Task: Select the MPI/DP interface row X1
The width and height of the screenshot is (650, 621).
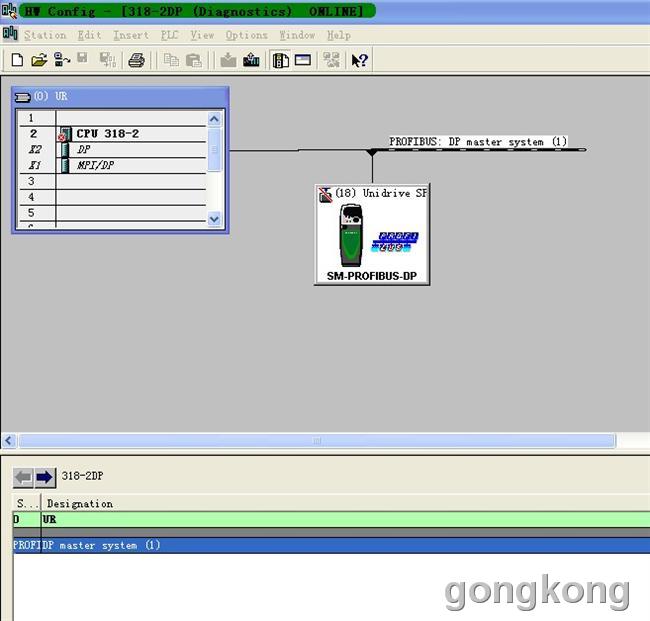Action: (113, 165)
